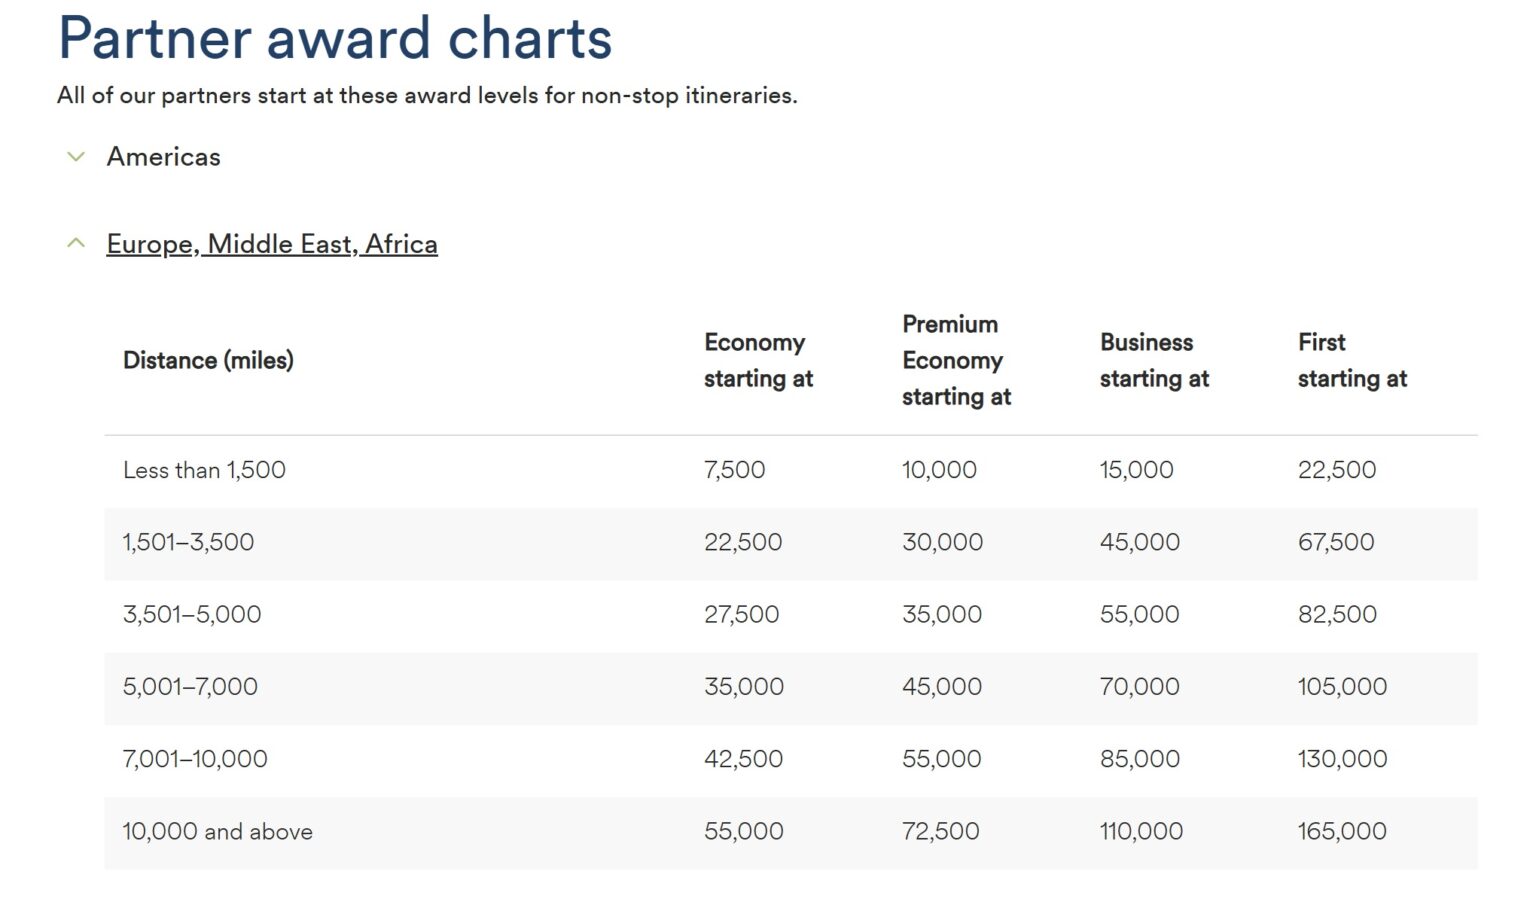Click the 3,501–5,000 distance row label
The image size is (1536, 908).
tap(192, 614)
